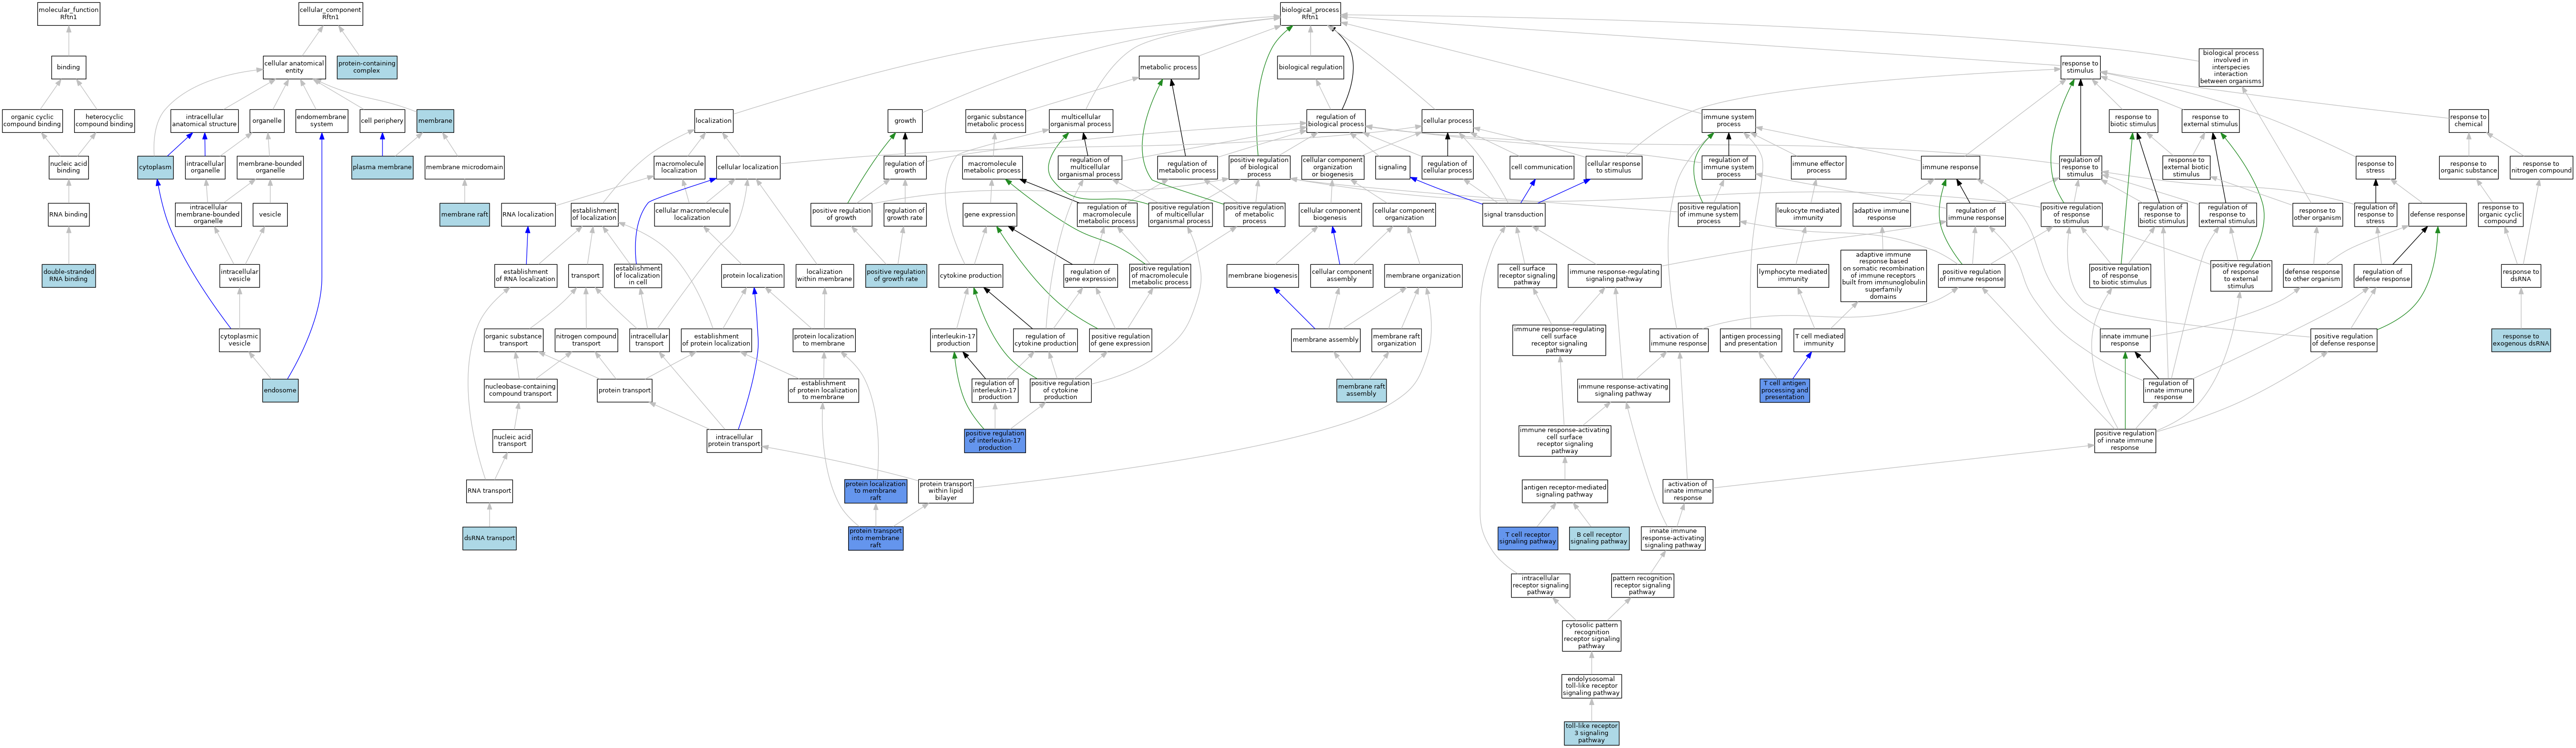Screen dimensions: 2576x748
Task: Select 'protein localization to membrane raft' node
Action: pyautogui.click(x=875, y=491)
